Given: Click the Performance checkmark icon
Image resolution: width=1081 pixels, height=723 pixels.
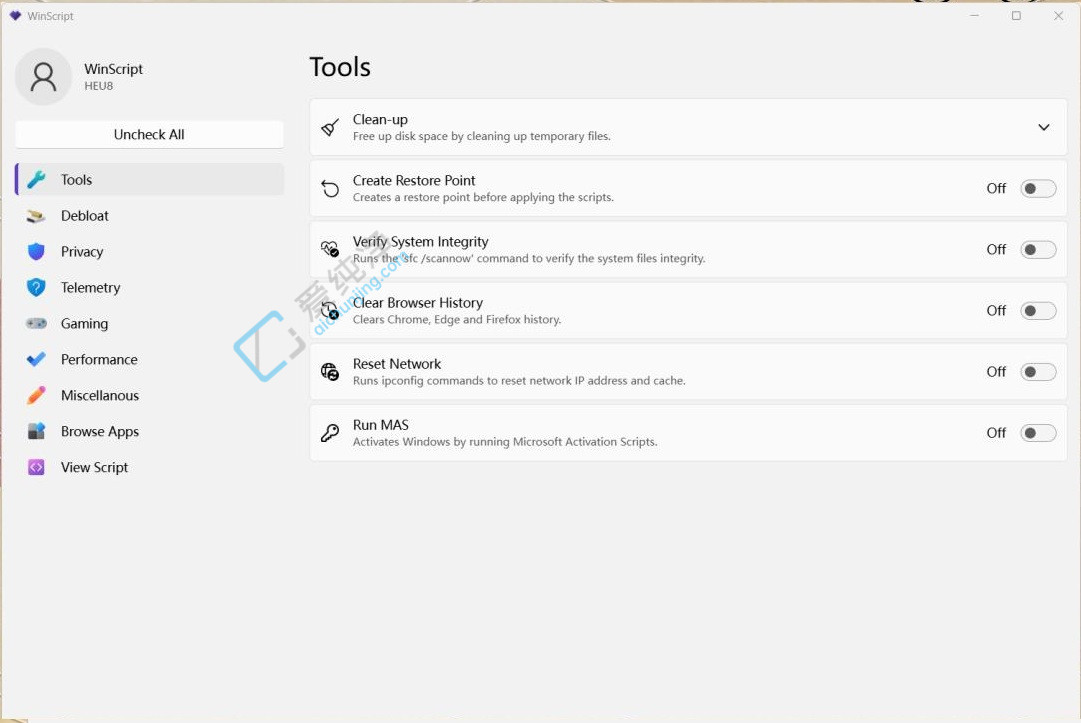Looking at the screenshot, I should (36, 360).
